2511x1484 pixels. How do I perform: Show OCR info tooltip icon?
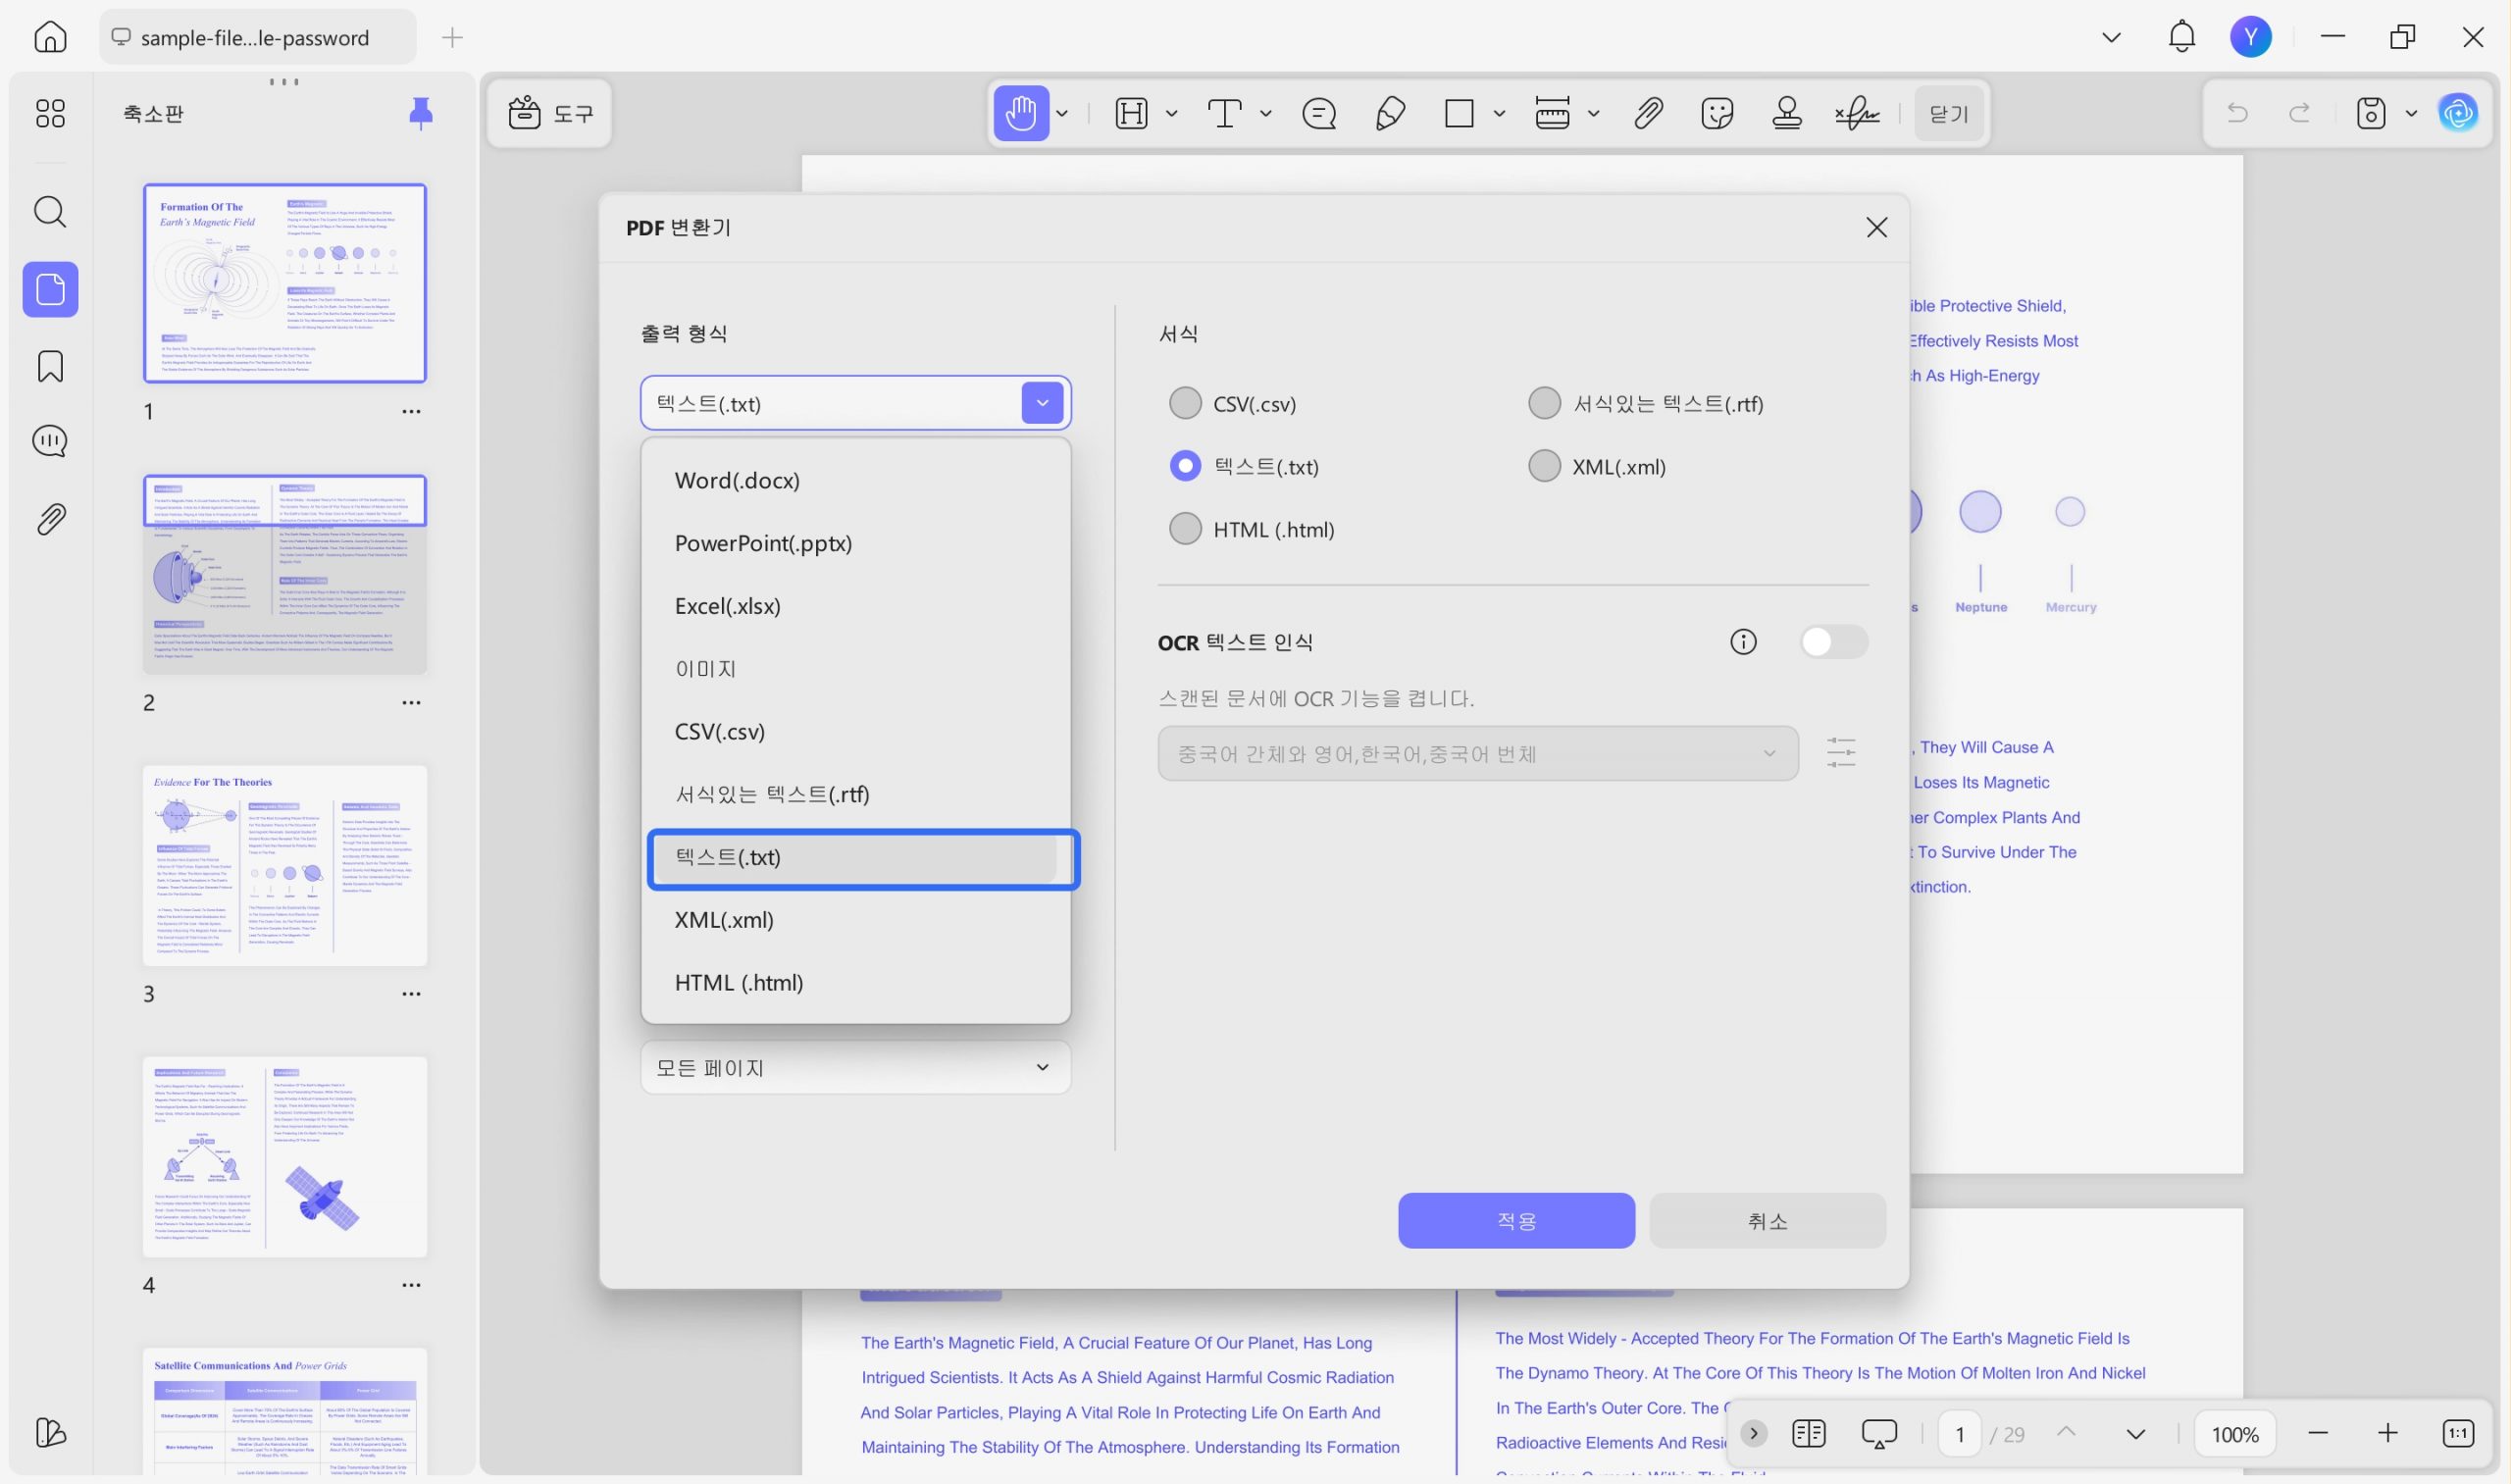(x=1743, y=642)
